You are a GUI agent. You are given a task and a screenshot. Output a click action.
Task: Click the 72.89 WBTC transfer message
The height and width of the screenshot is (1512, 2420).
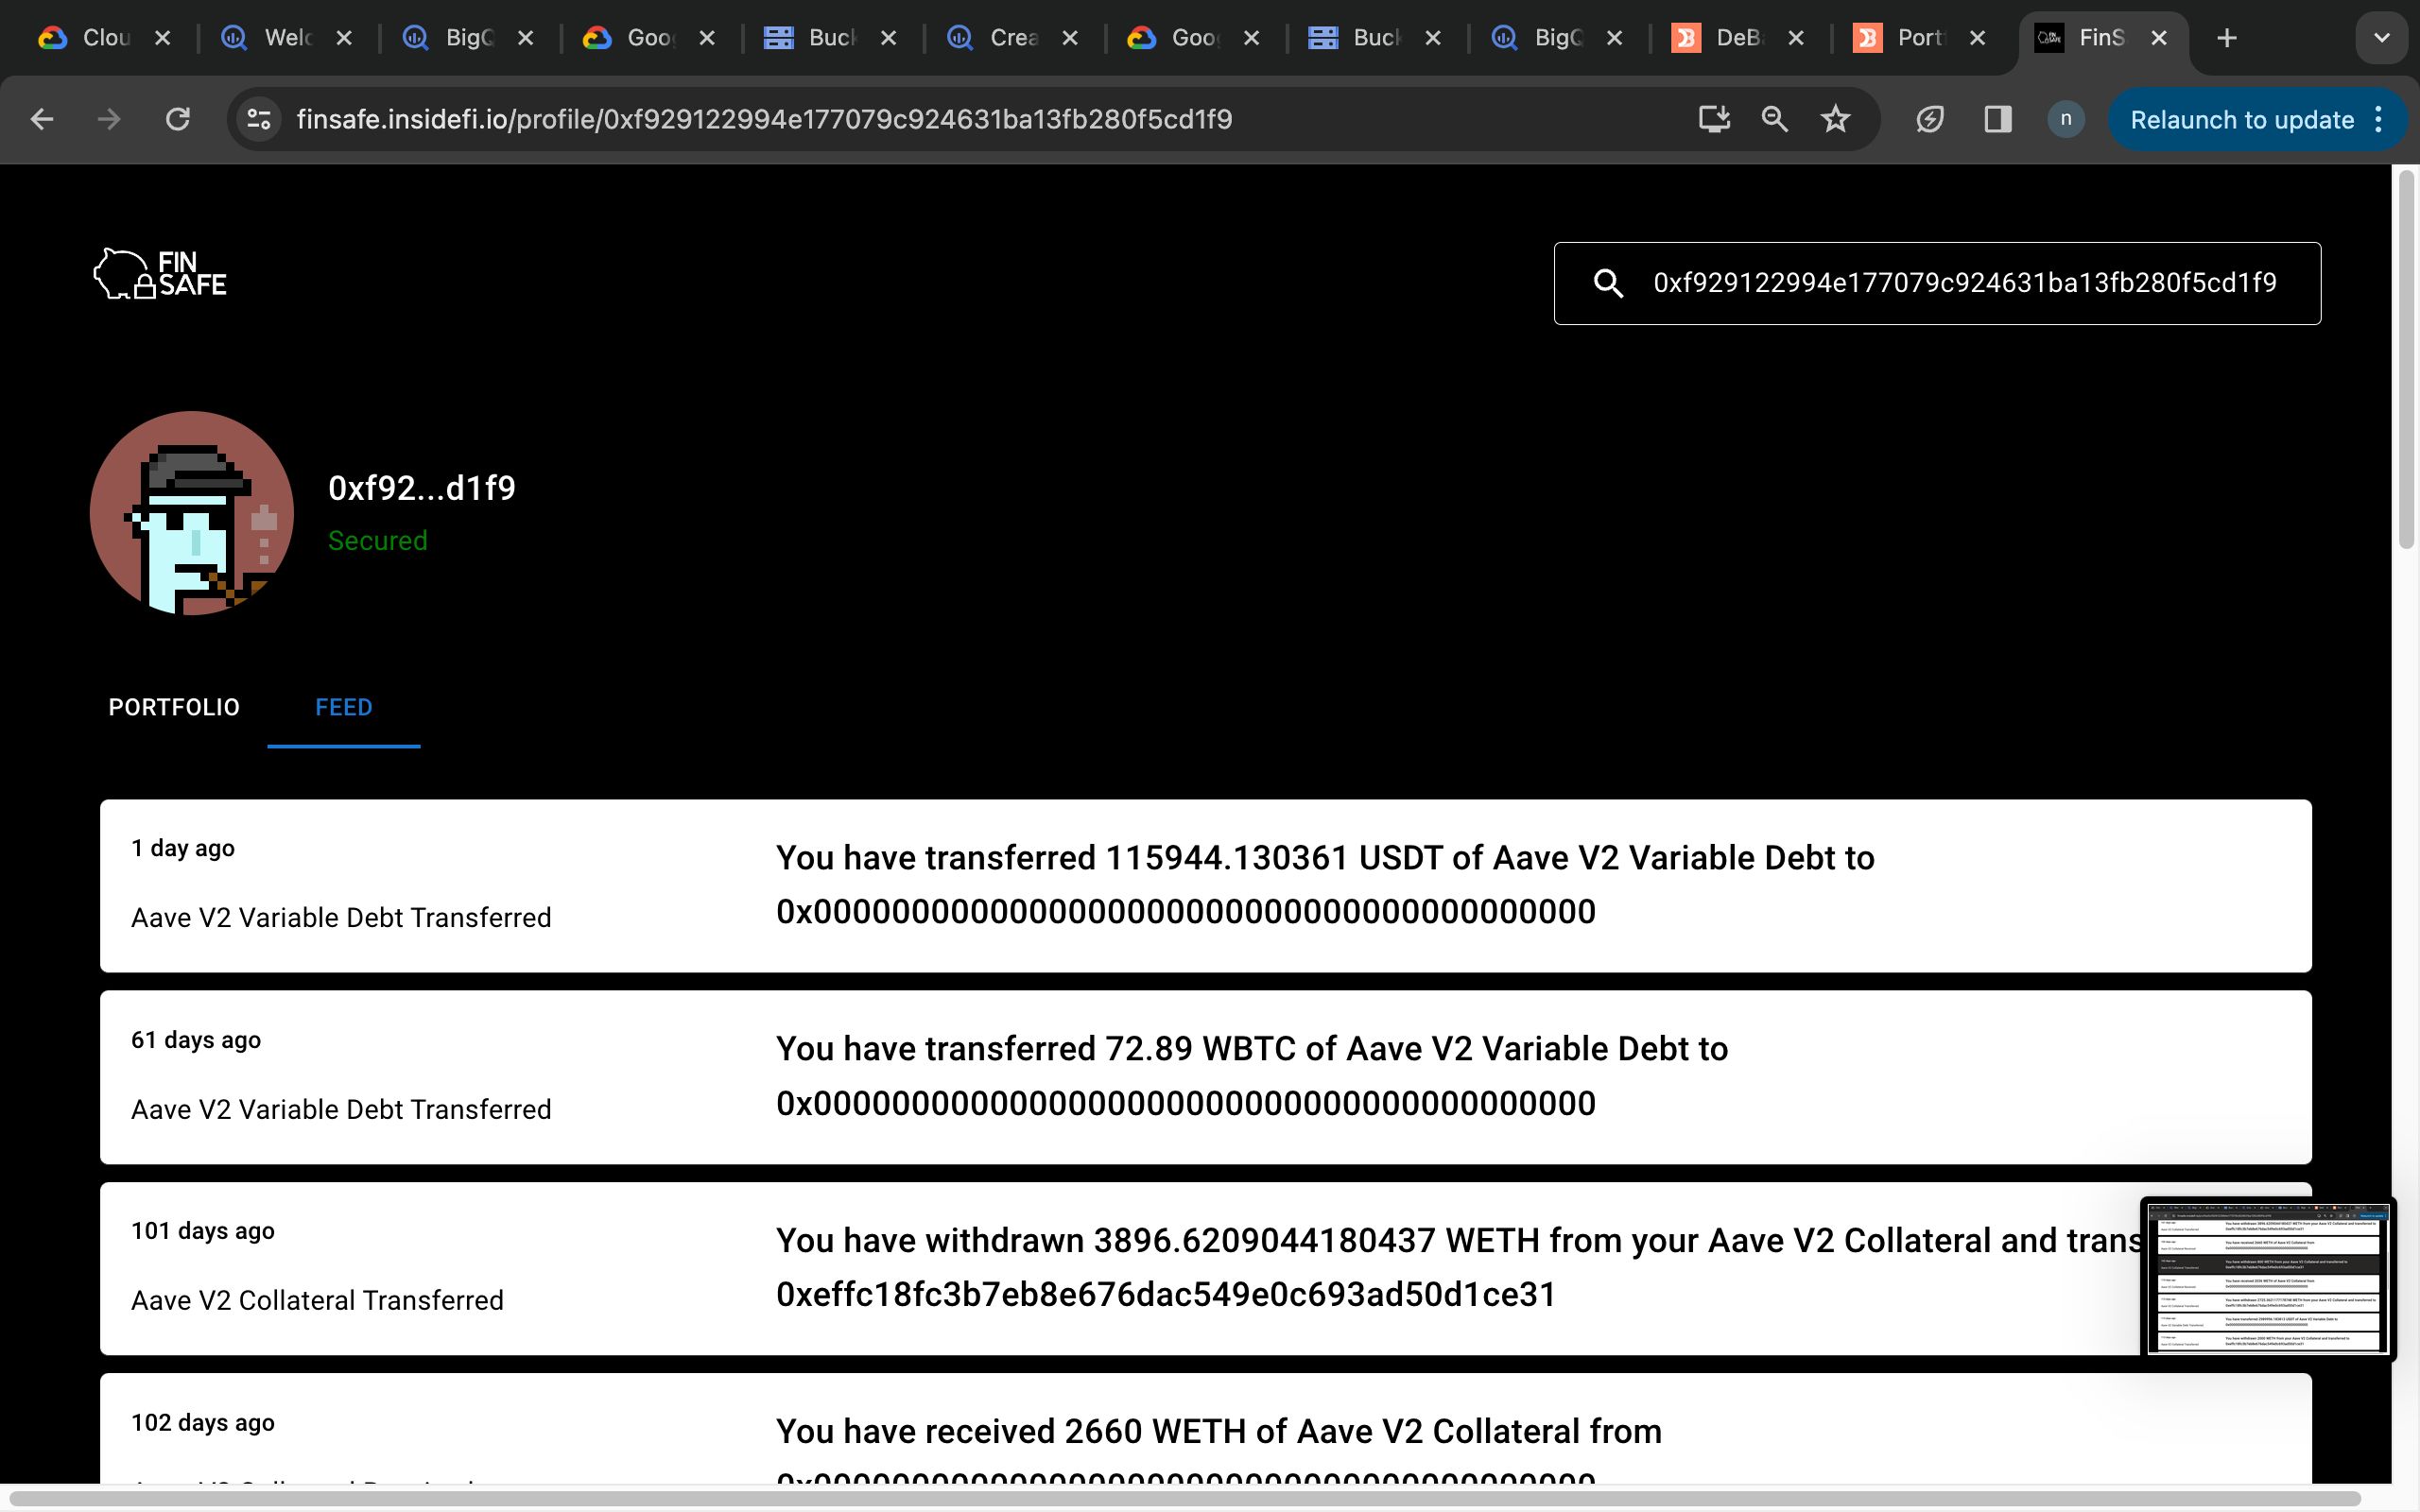1252,1076
